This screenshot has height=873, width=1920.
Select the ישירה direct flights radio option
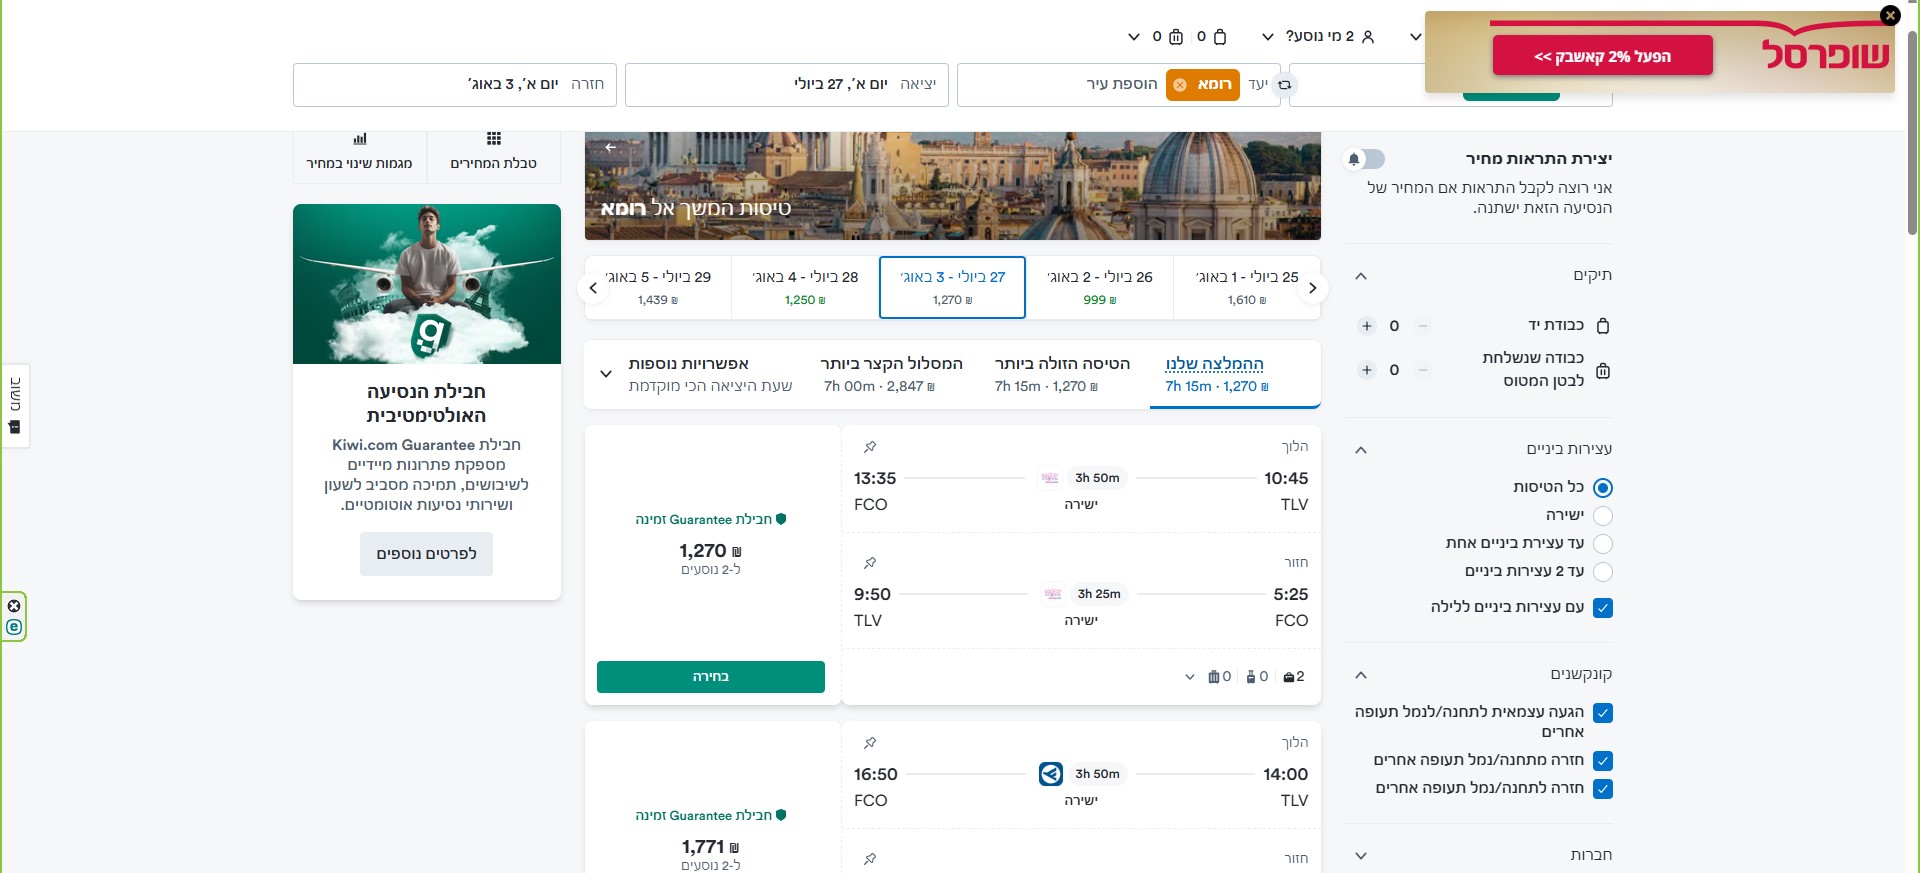point(1603,516)
